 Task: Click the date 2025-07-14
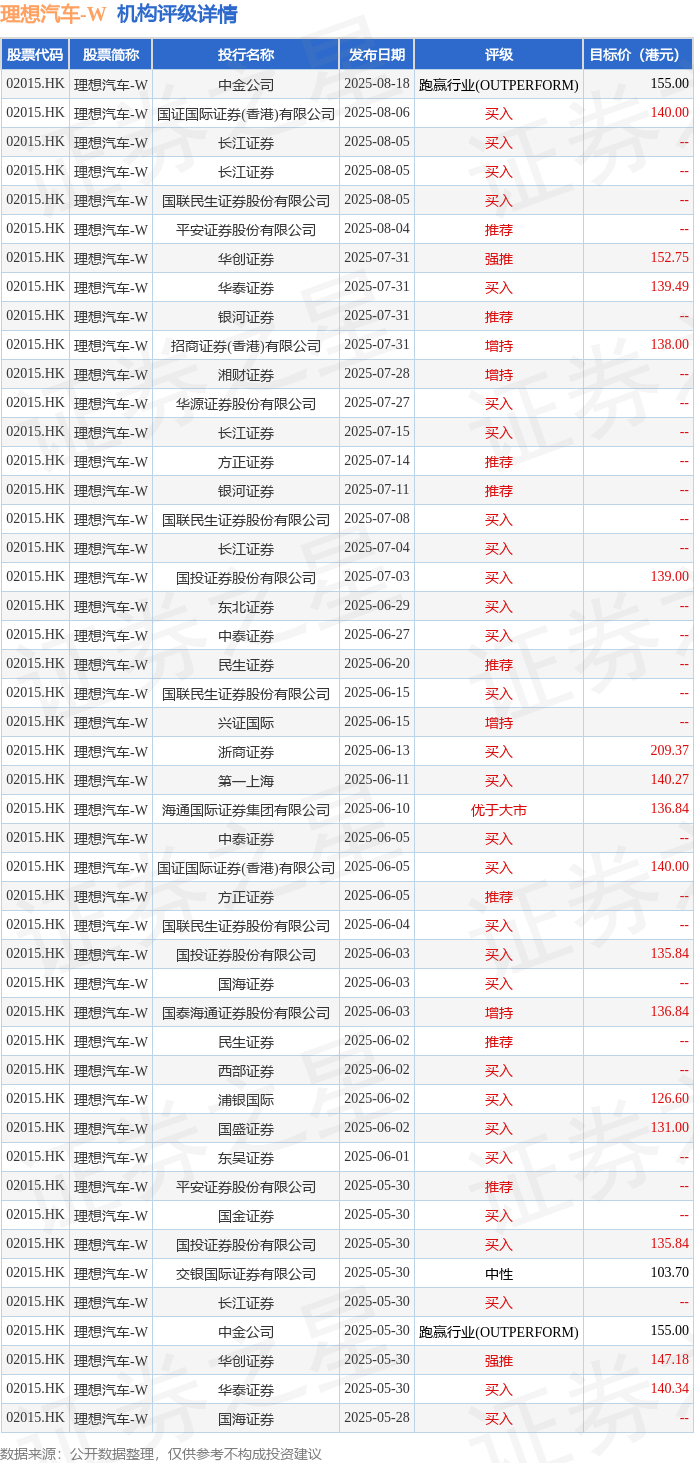(x=377, y=462)
